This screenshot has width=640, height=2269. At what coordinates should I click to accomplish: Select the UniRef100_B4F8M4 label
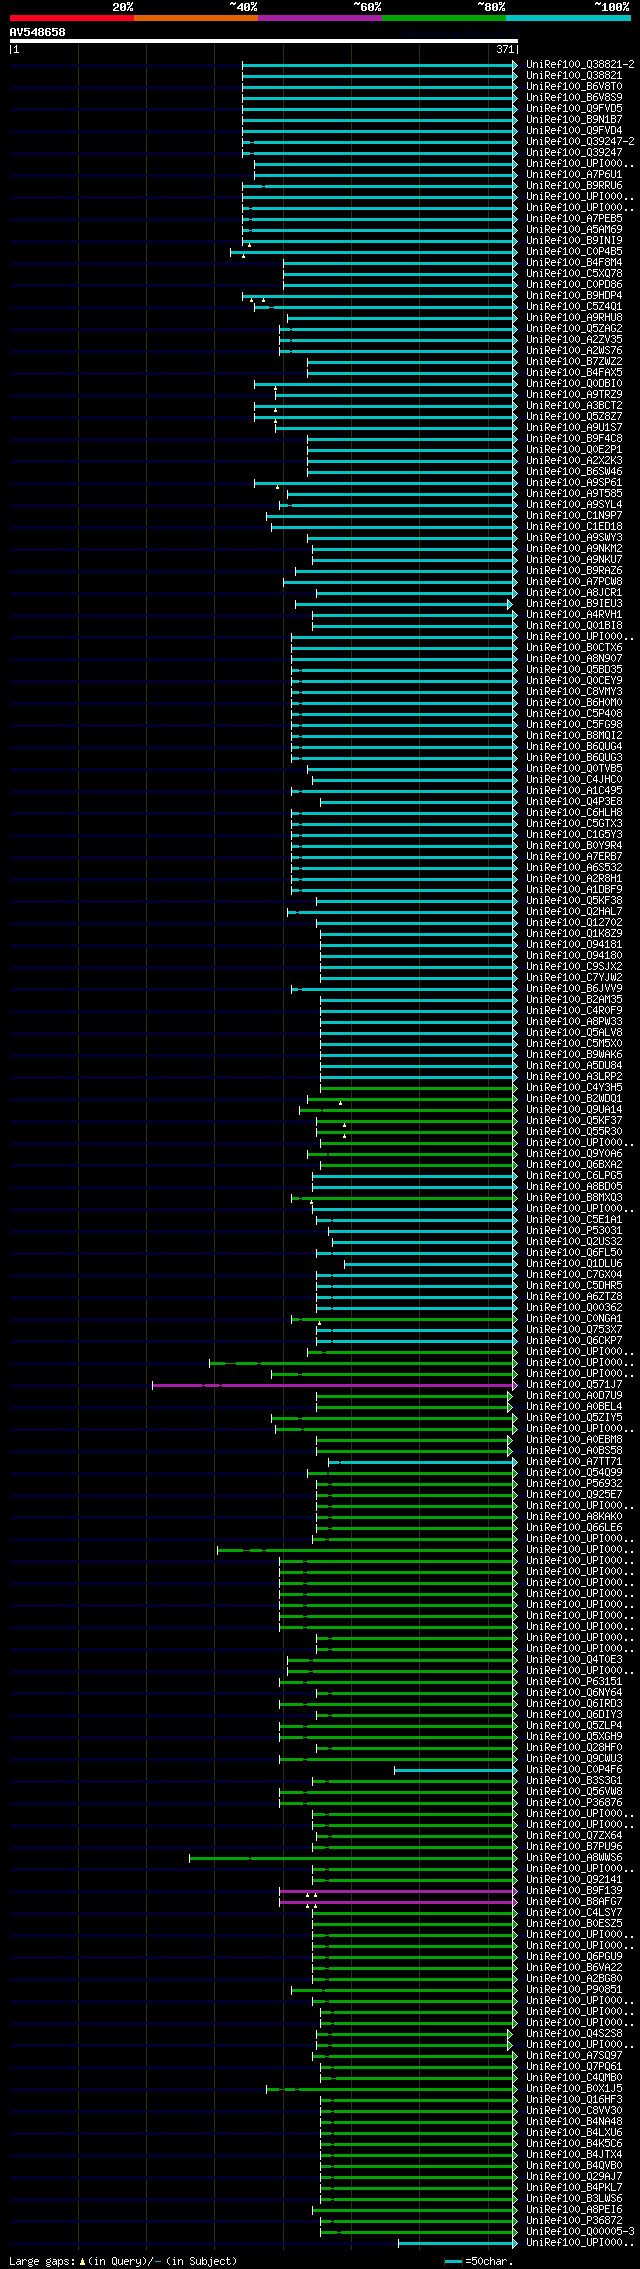point(574,262)
